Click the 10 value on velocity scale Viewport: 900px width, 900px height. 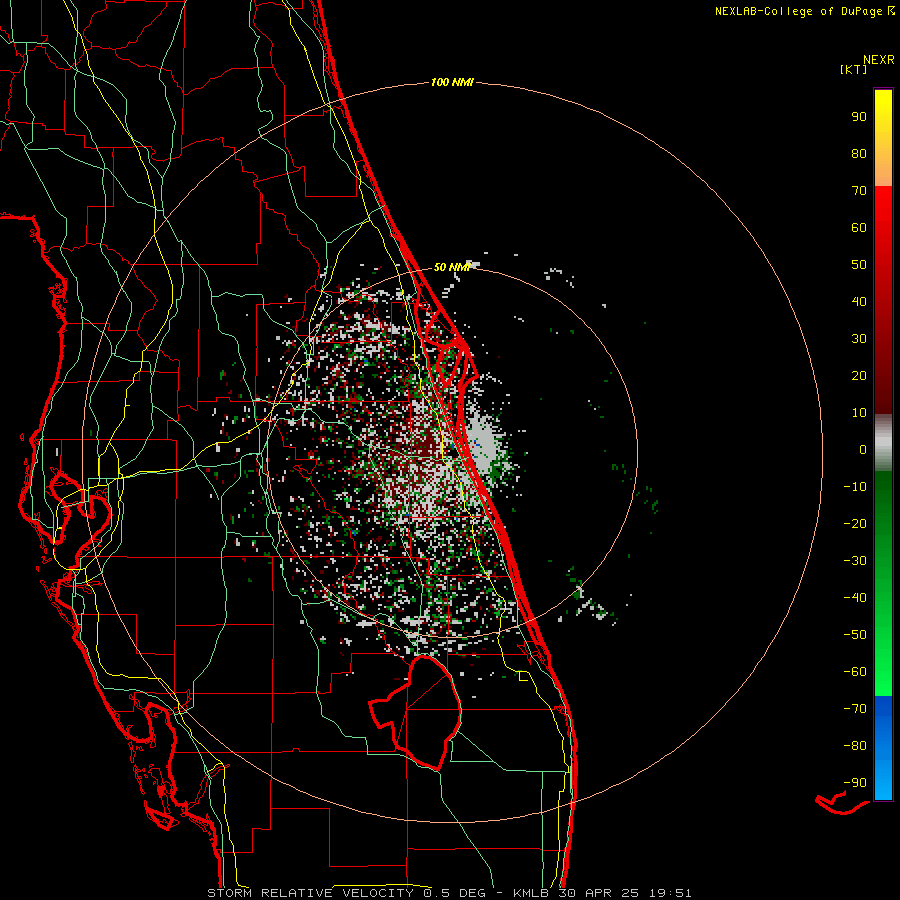[x=859, y=413]
